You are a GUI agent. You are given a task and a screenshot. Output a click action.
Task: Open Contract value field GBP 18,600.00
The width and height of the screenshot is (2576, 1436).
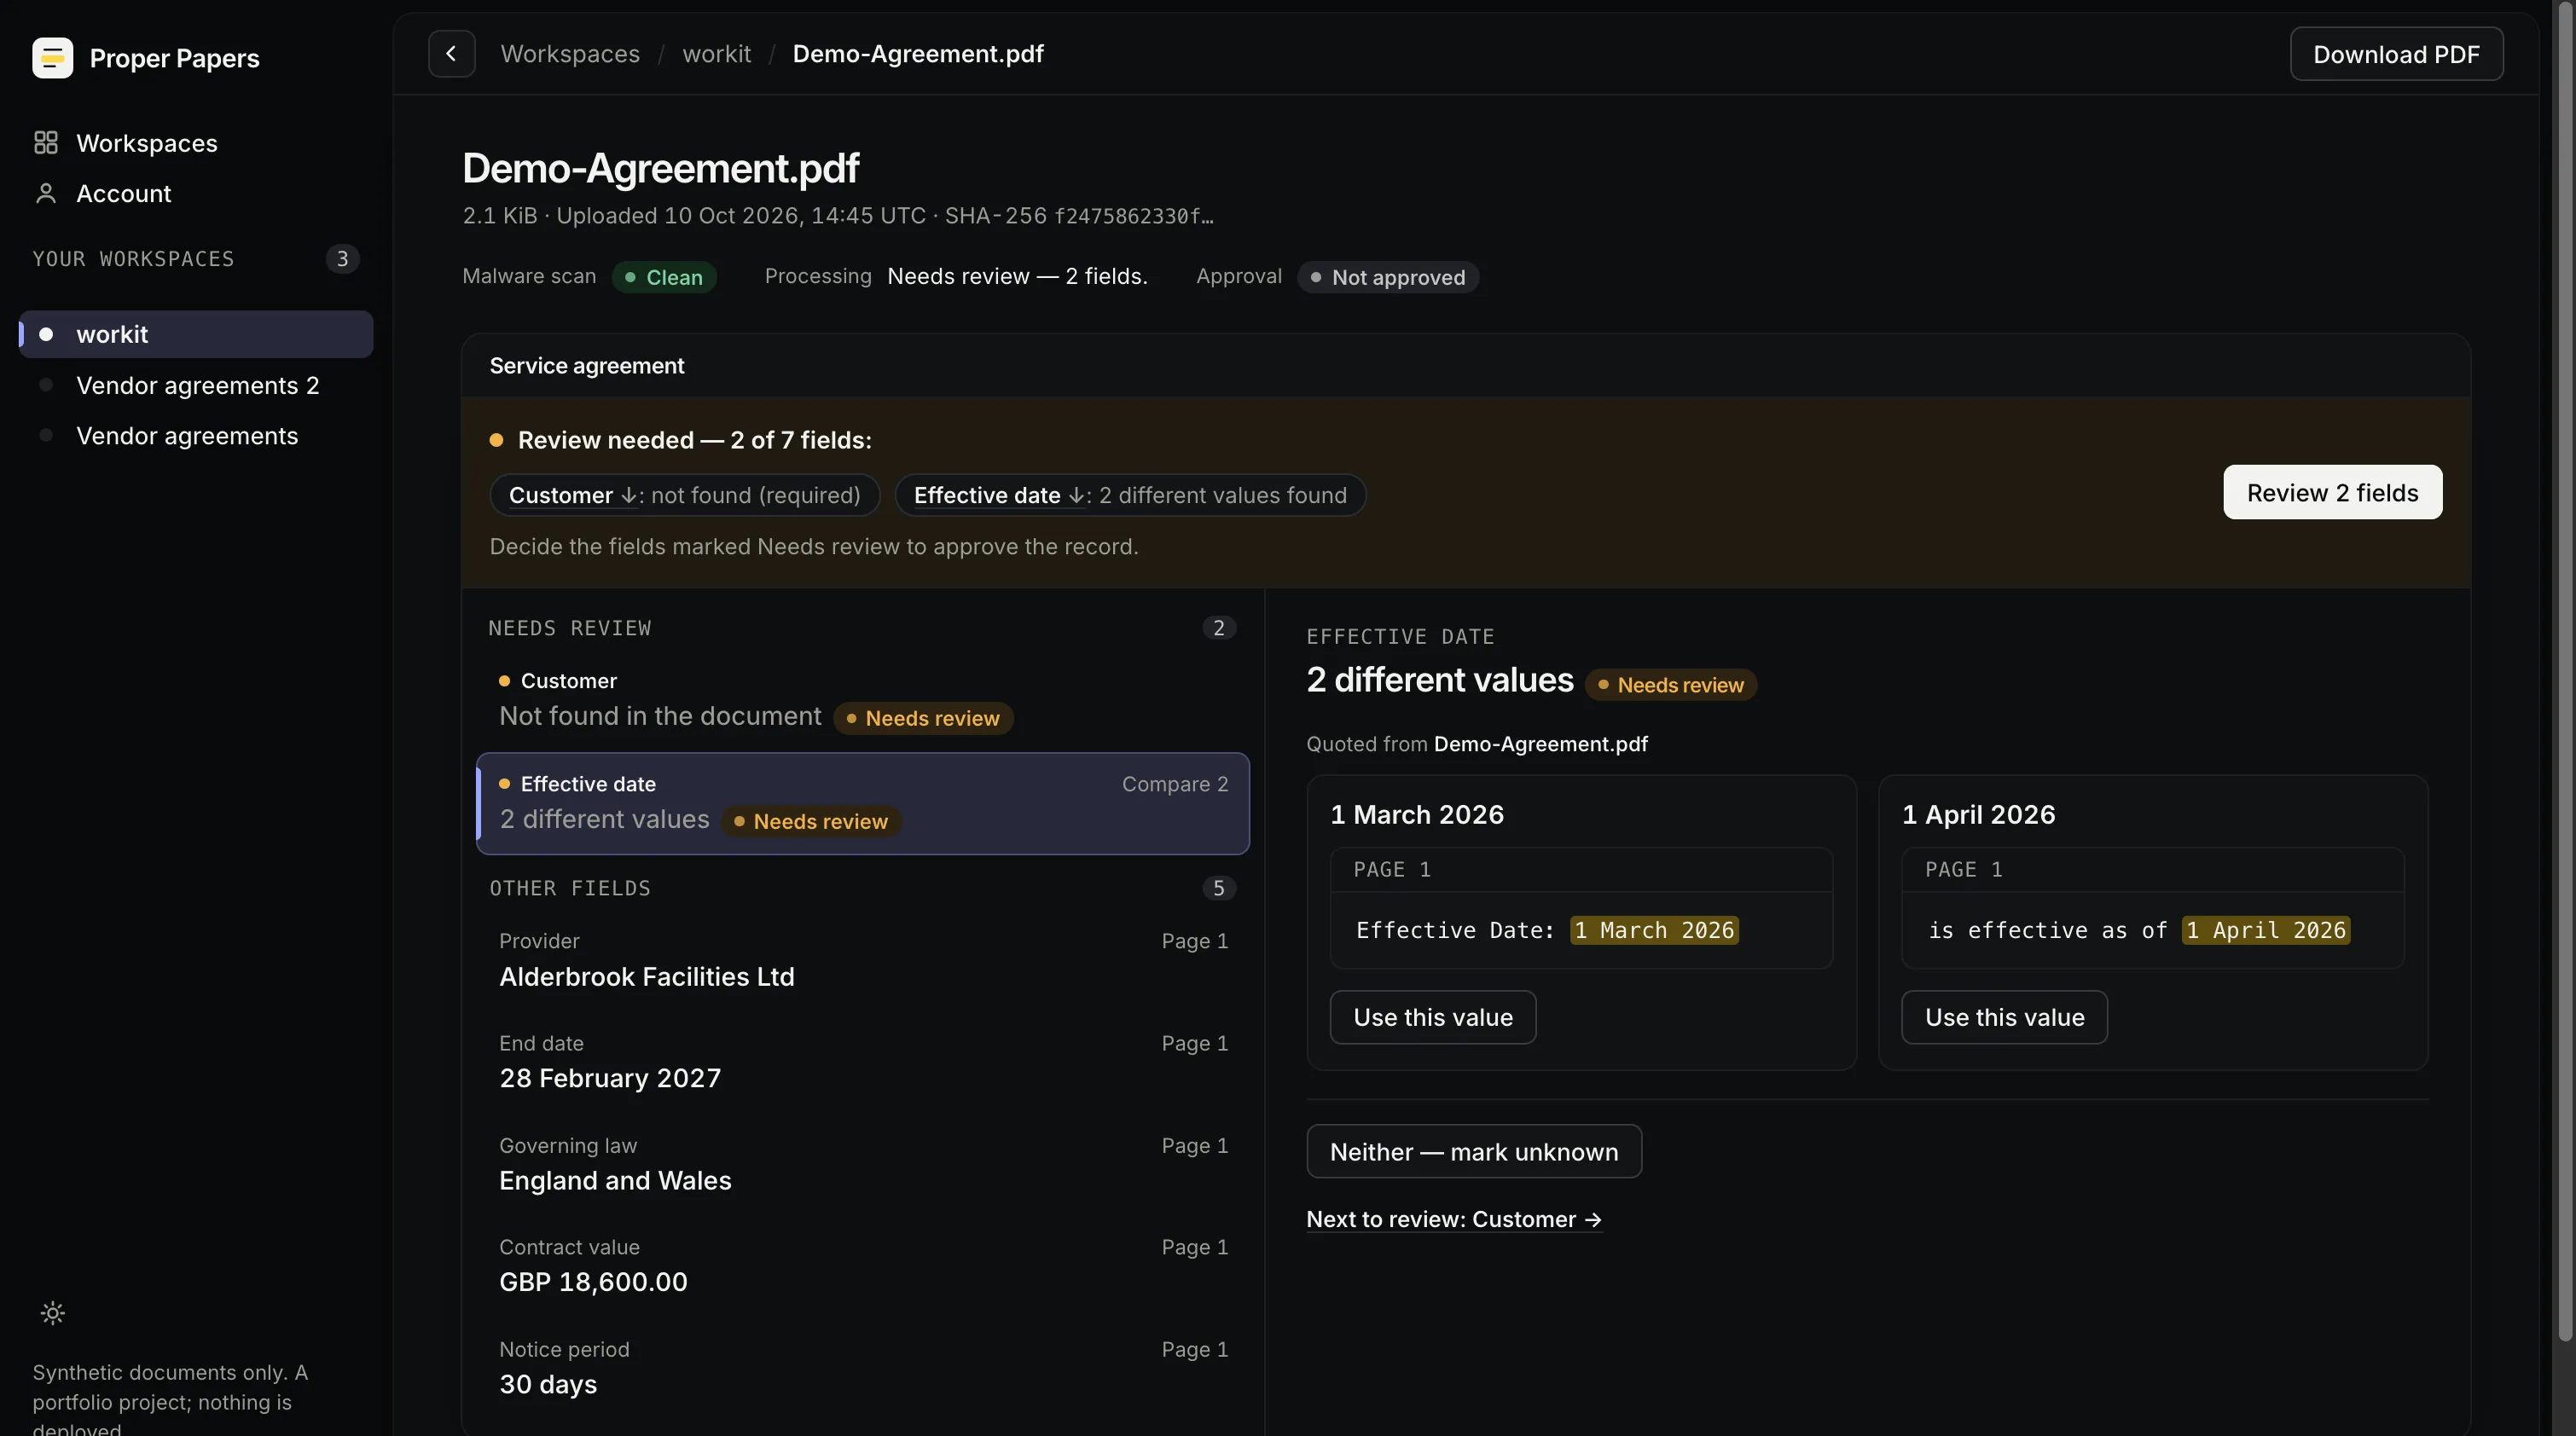[863, 1266]
